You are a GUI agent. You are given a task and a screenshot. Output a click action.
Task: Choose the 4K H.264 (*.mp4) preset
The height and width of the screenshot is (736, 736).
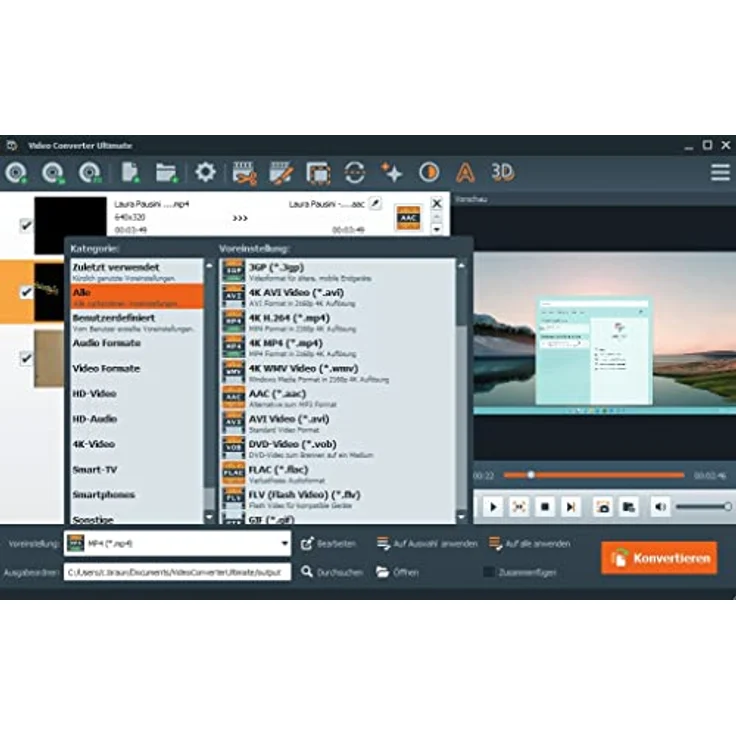click(x=338, y=322)
